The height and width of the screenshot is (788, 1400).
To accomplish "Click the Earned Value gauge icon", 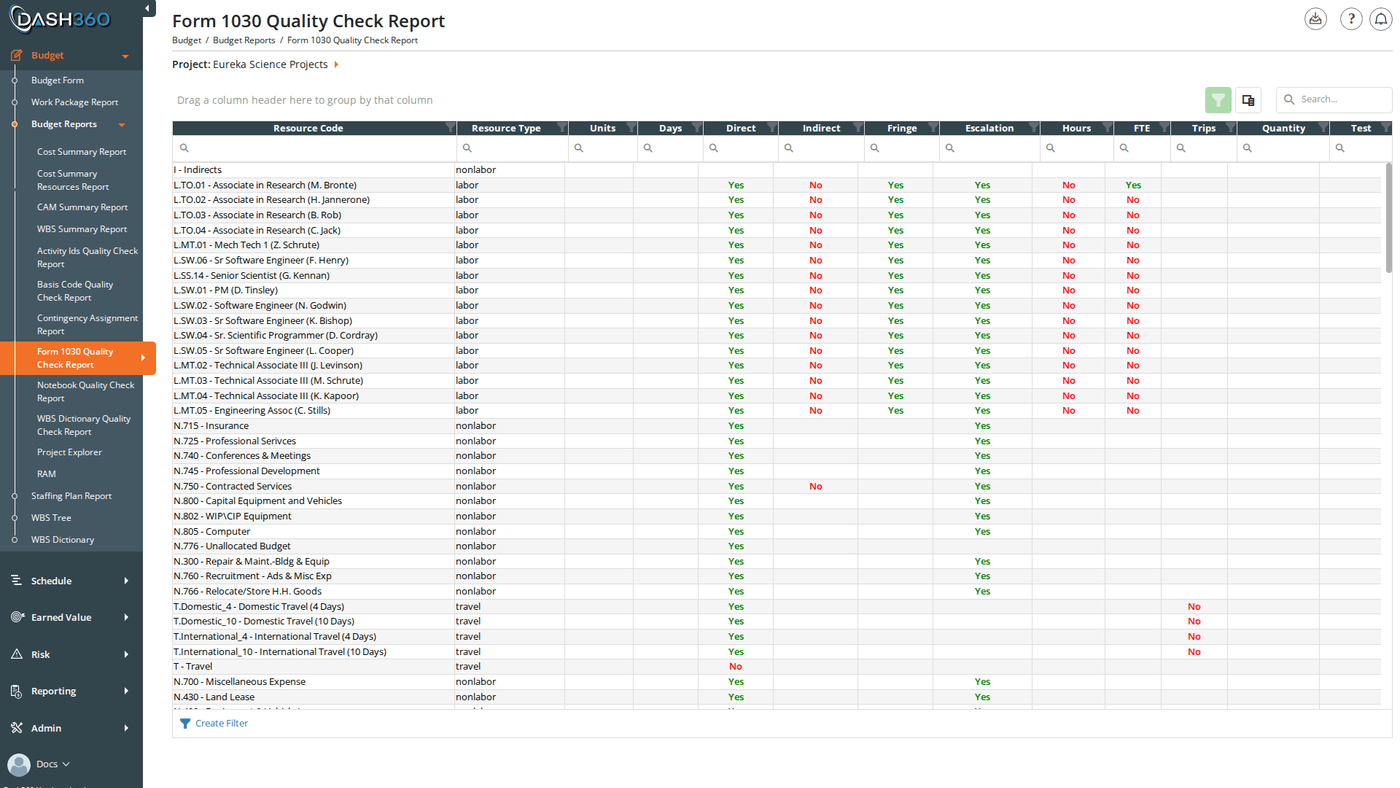I will [16, 617].
